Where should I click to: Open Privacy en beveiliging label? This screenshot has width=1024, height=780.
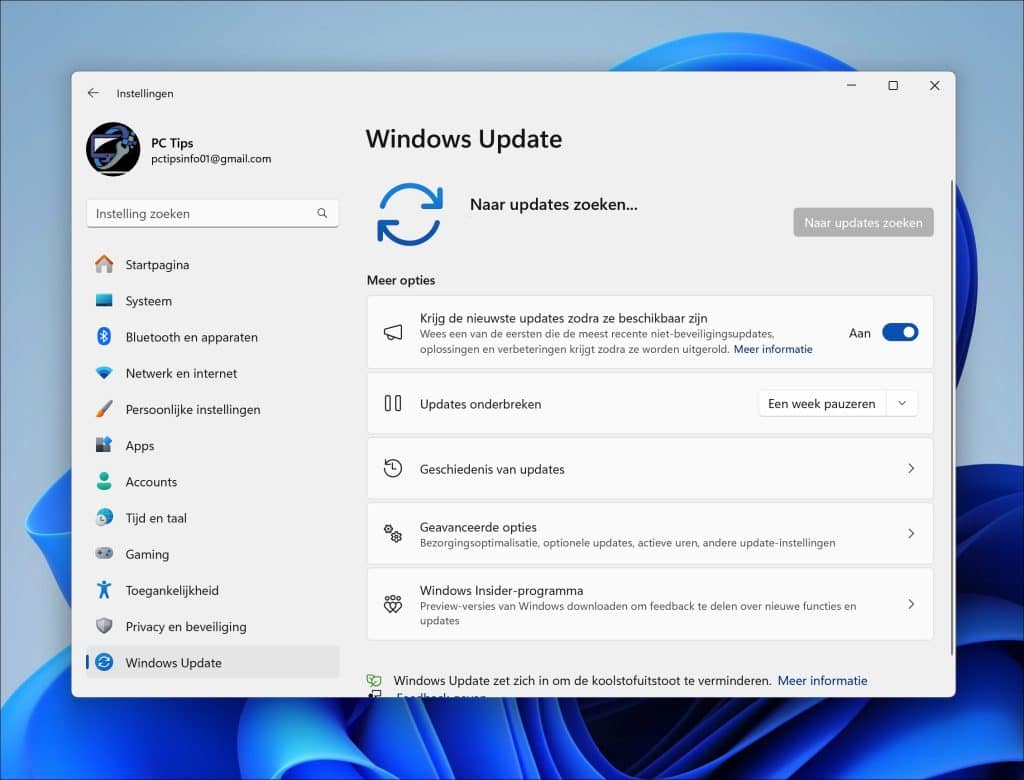click(x=186, y=626)
